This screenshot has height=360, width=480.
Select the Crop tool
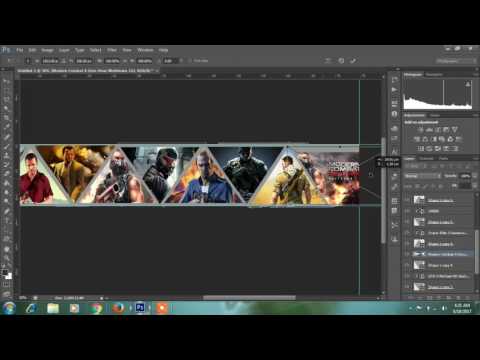pyautogui.click(x=7, y=117)
